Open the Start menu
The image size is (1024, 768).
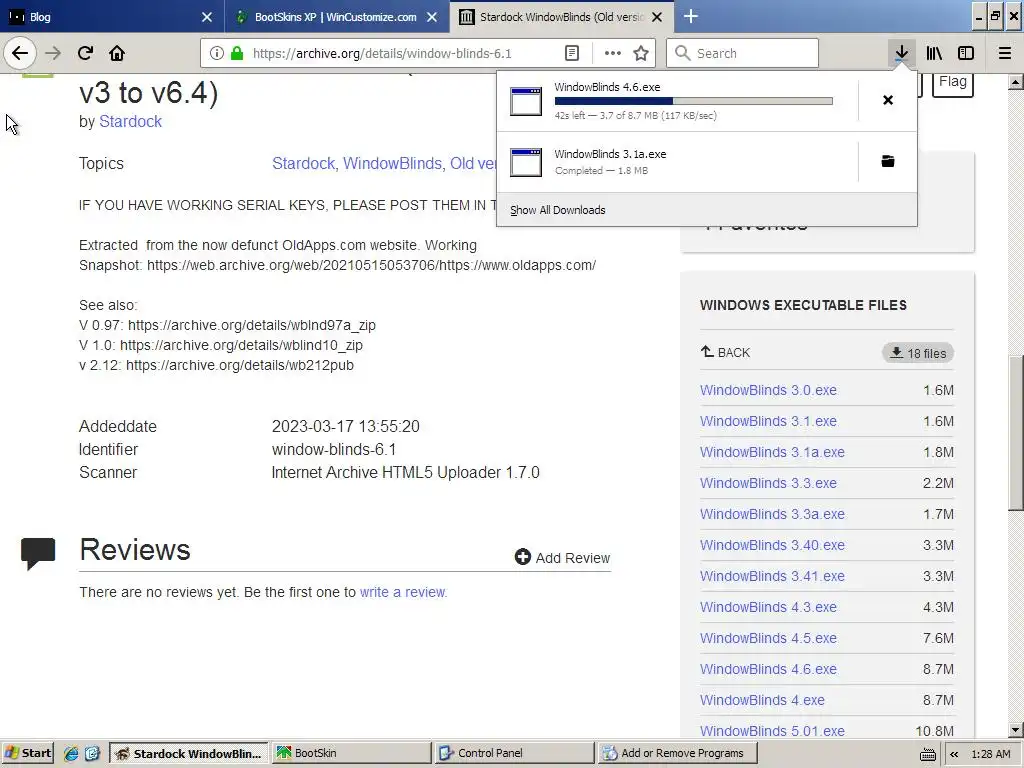point(27,753)
